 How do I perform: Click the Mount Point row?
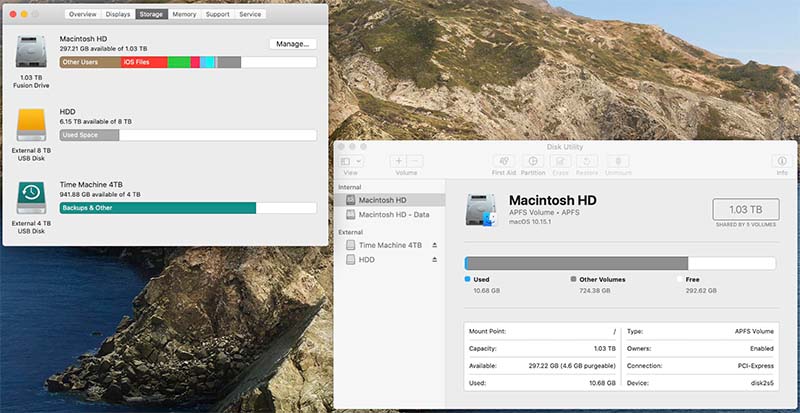542,331
